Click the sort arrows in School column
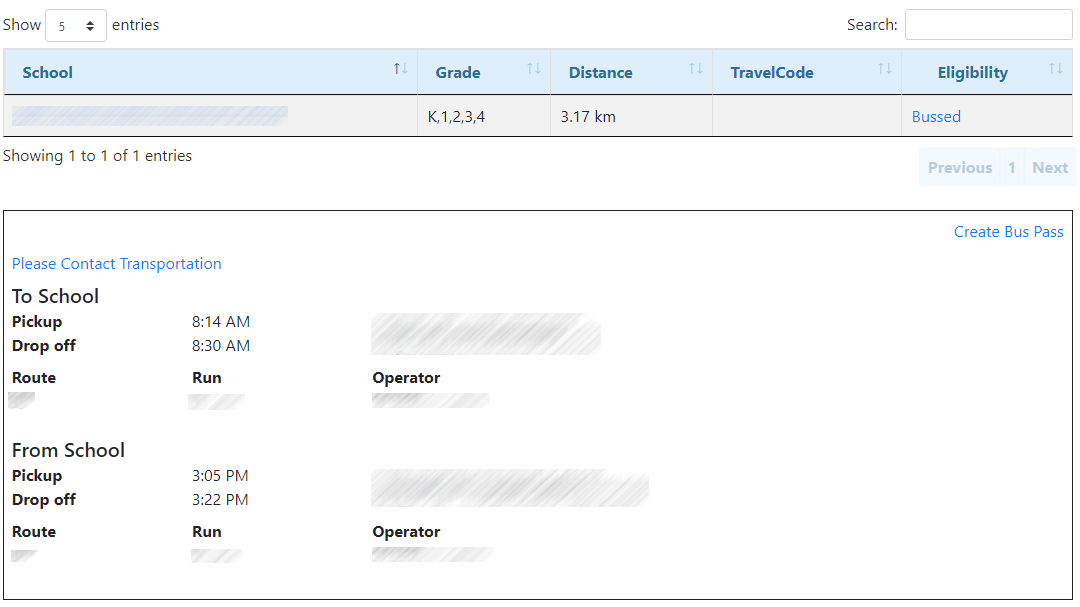1080x607 pixels. [x=400, y=69]
